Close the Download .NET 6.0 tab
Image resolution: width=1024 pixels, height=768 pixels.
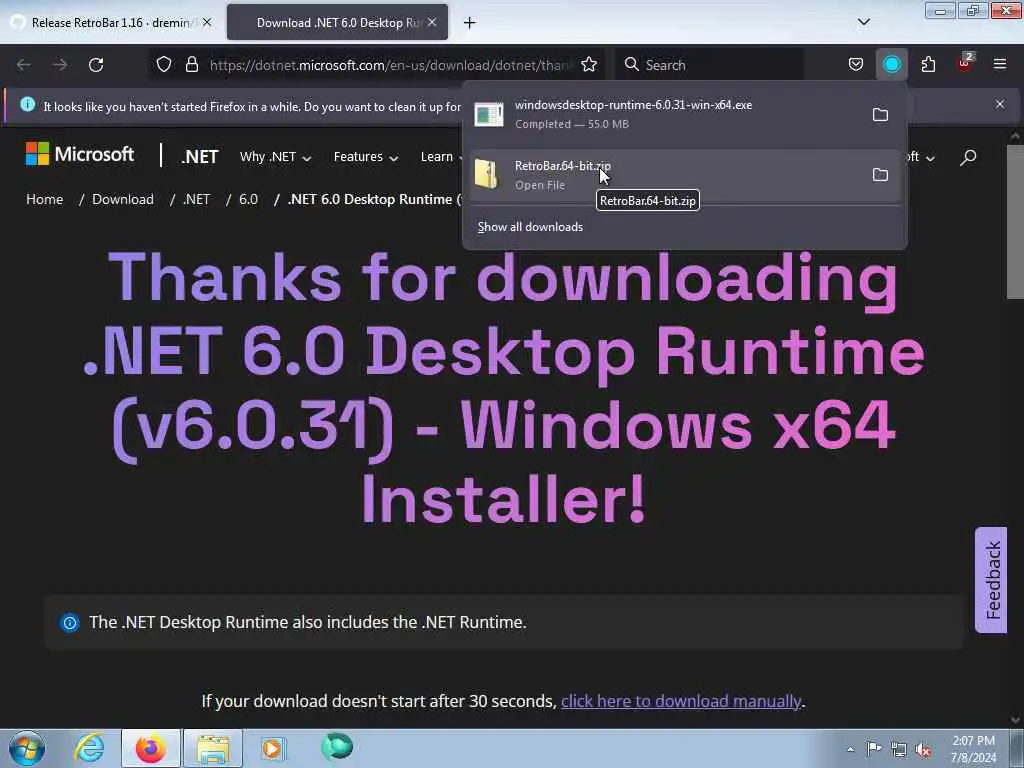click(x=432, y=22)
